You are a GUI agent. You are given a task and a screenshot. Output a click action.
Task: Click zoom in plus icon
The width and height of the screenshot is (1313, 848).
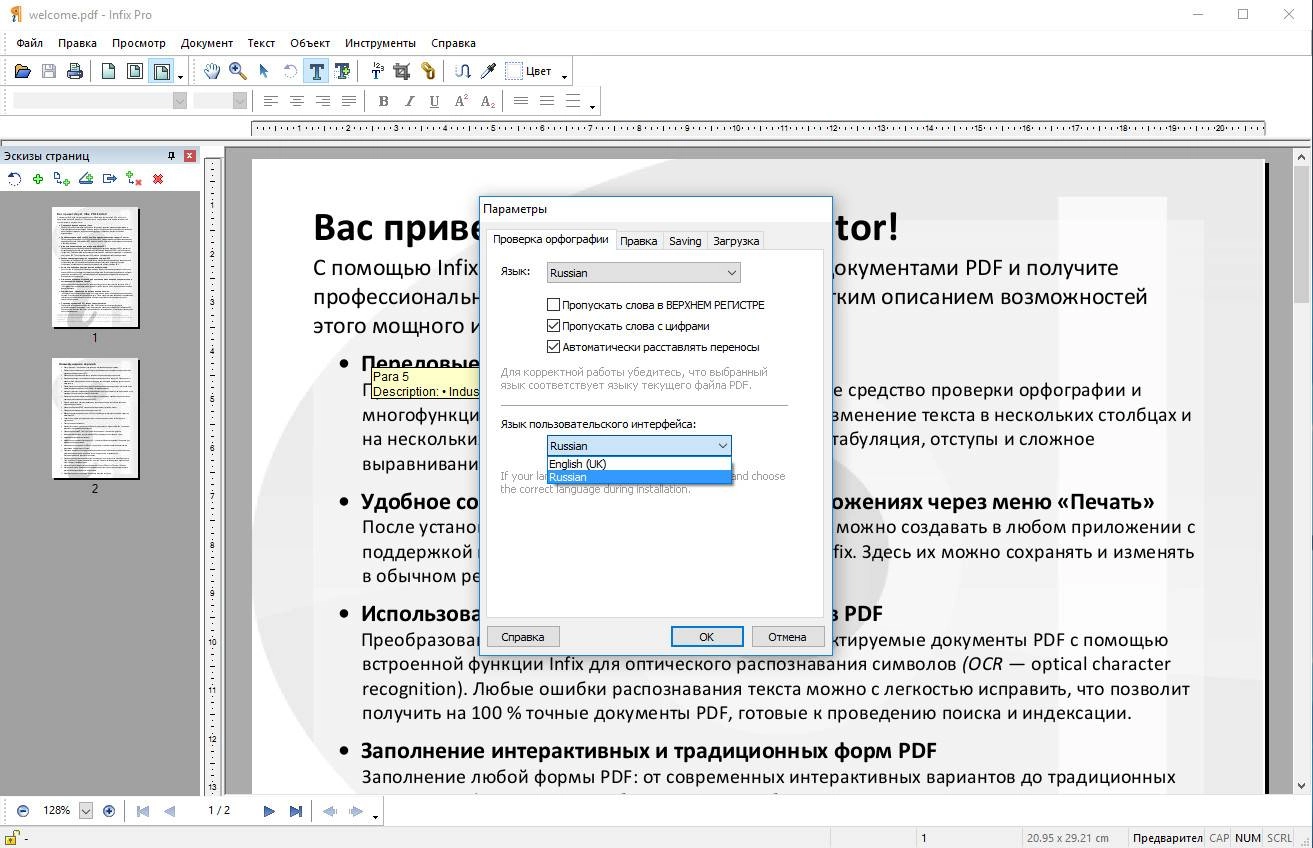(x=109, y=811)
